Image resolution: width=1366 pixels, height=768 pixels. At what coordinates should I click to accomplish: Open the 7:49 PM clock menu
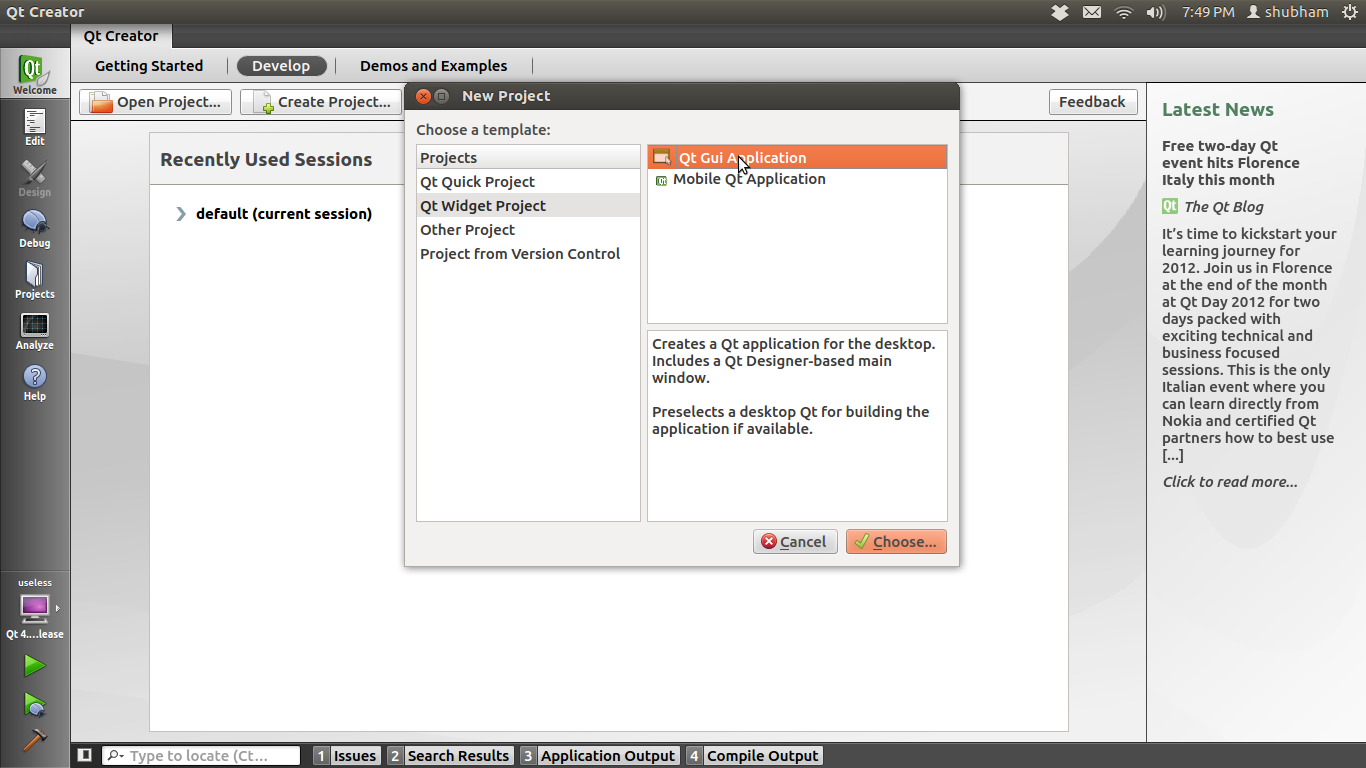pos(1208,12)
